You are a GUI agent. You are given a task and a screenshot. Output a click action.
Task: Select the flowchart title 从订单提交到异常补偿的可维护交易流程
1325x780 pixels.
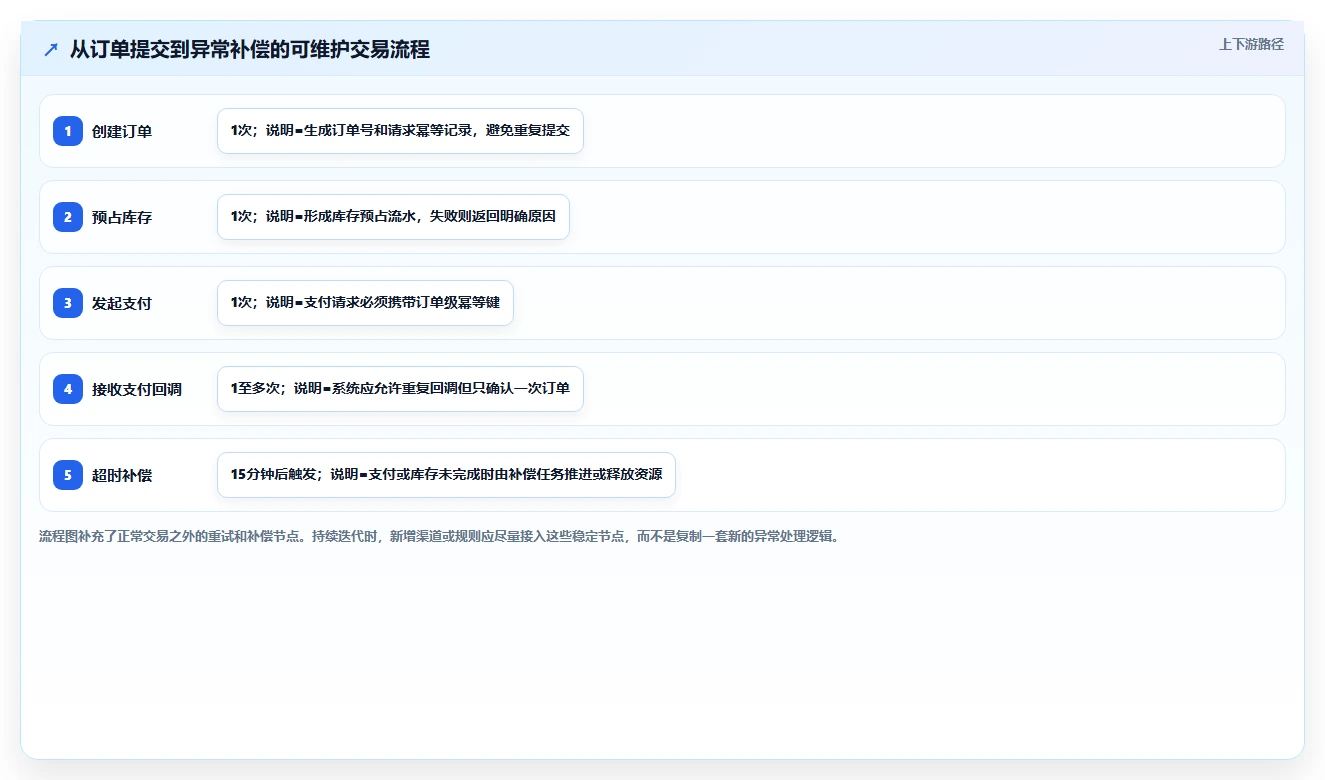[250, 50]
